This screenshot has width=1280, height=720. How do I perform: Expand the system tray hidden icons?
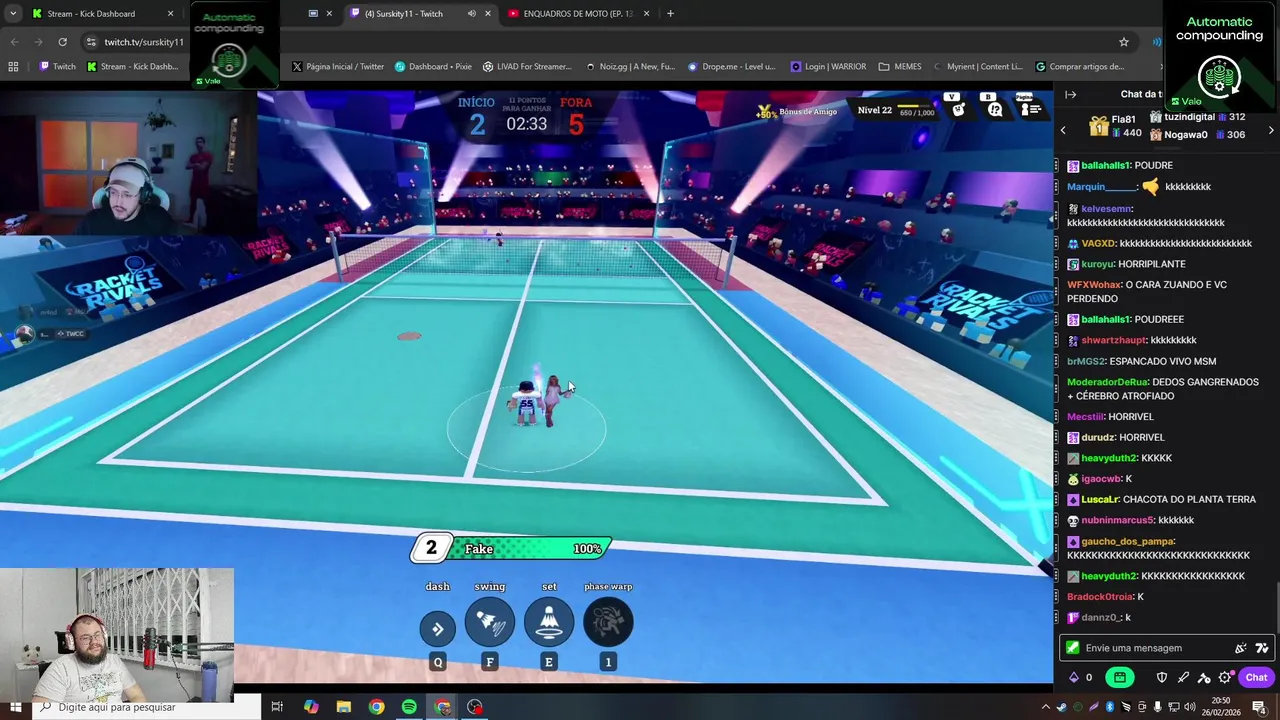pyautogui.click(x=1046, y=707)
